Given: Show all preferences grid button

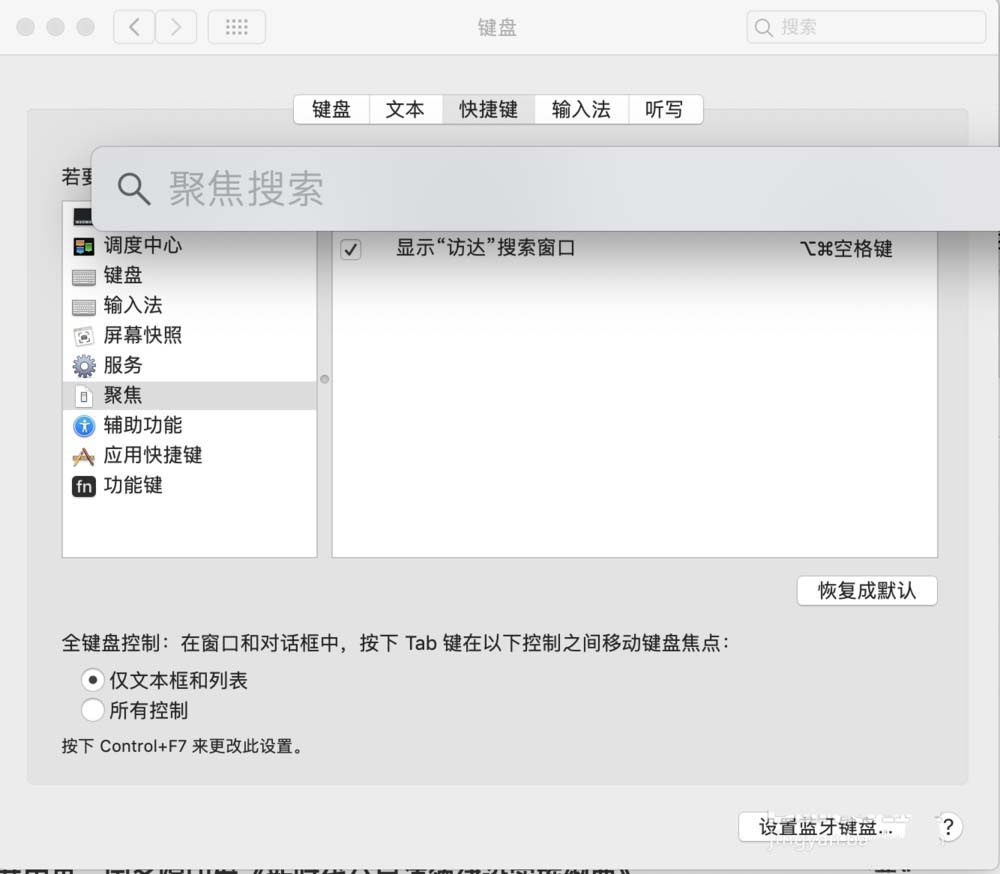Looking at the screenshot, I should (x=236, y=27).
